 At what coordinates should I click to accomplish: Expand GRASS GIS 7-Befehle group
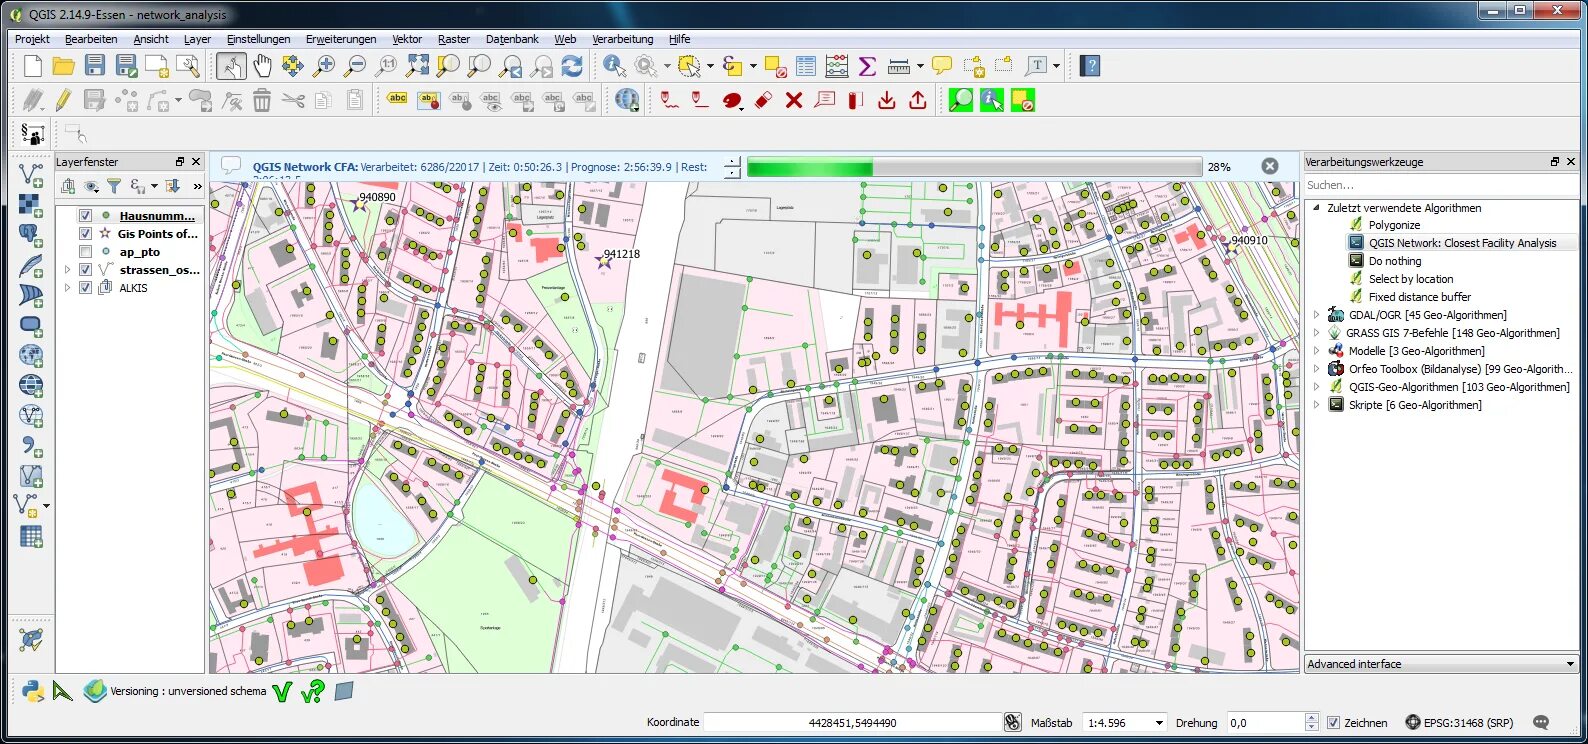tap(1316, 333)
